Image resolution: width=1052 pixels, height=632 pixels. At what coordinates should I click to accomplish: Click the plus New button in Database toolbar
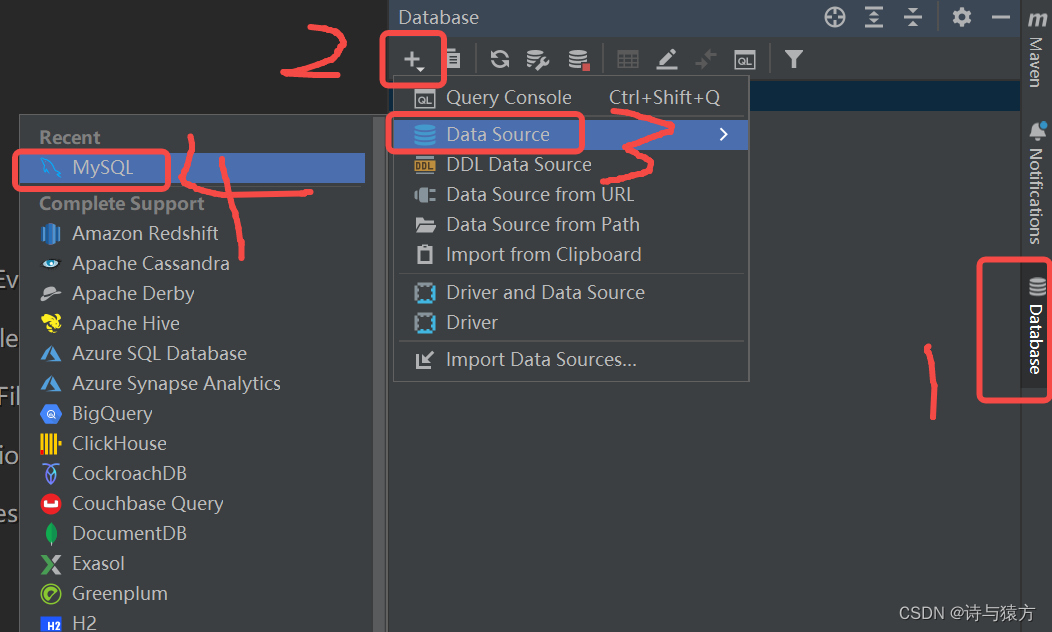click(414, 60)
